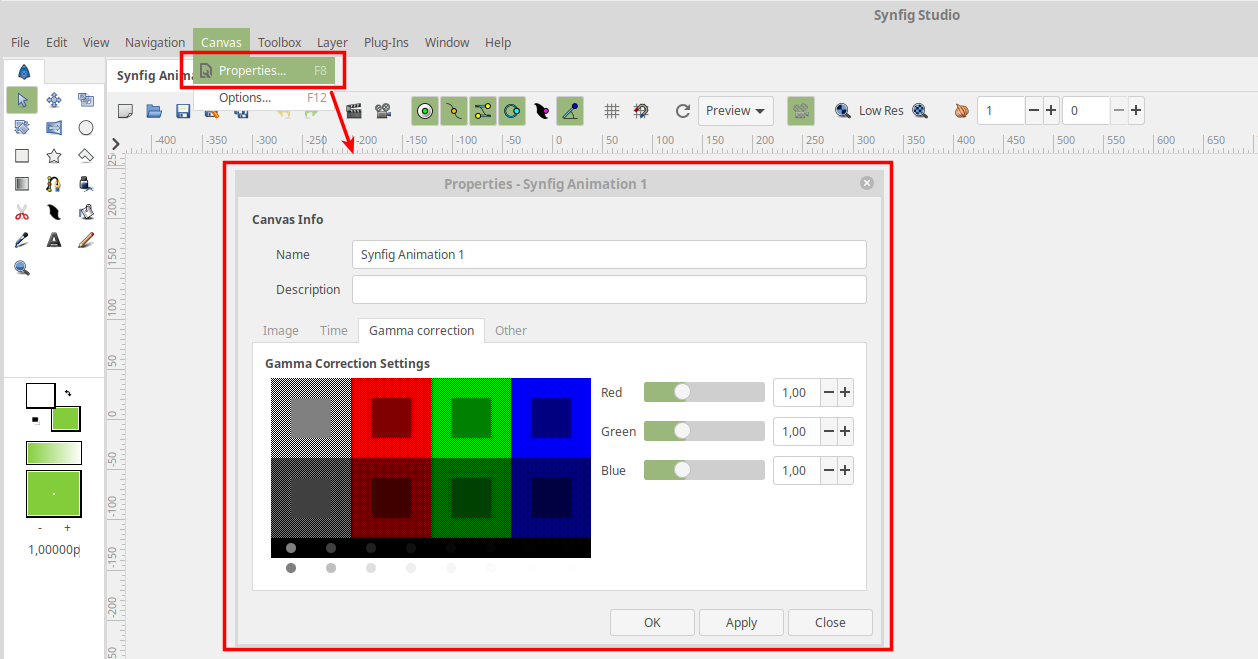1258x659 pixels.
Task: Open the File menu
Action: click(x=20, y=42)
